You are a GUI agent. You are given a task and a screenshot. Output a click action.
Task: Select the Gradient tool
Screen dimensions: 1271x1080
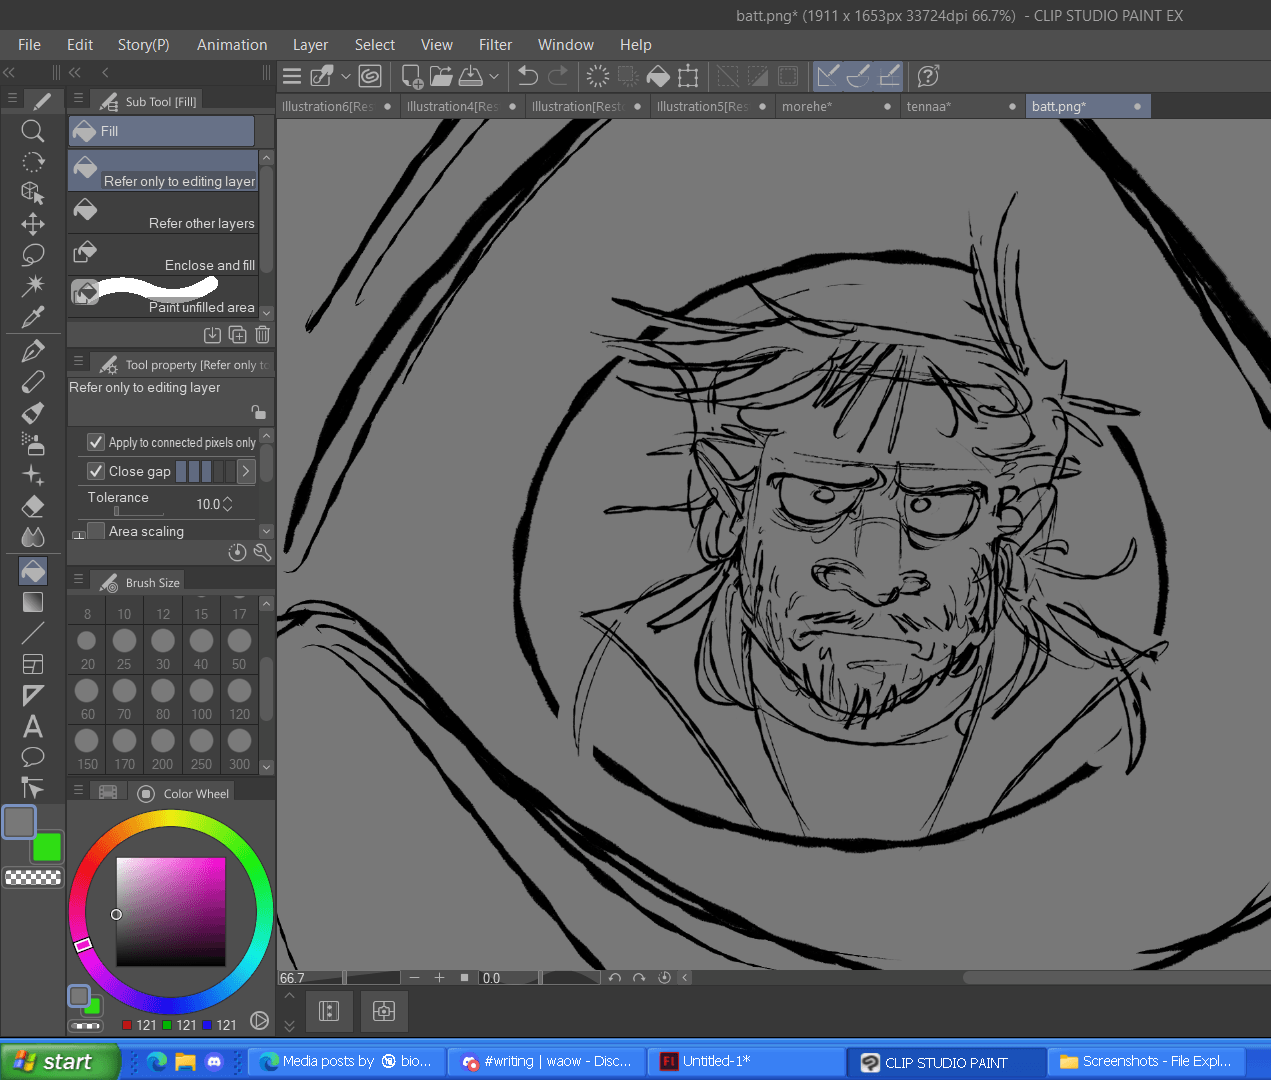[x=33, y=602]
